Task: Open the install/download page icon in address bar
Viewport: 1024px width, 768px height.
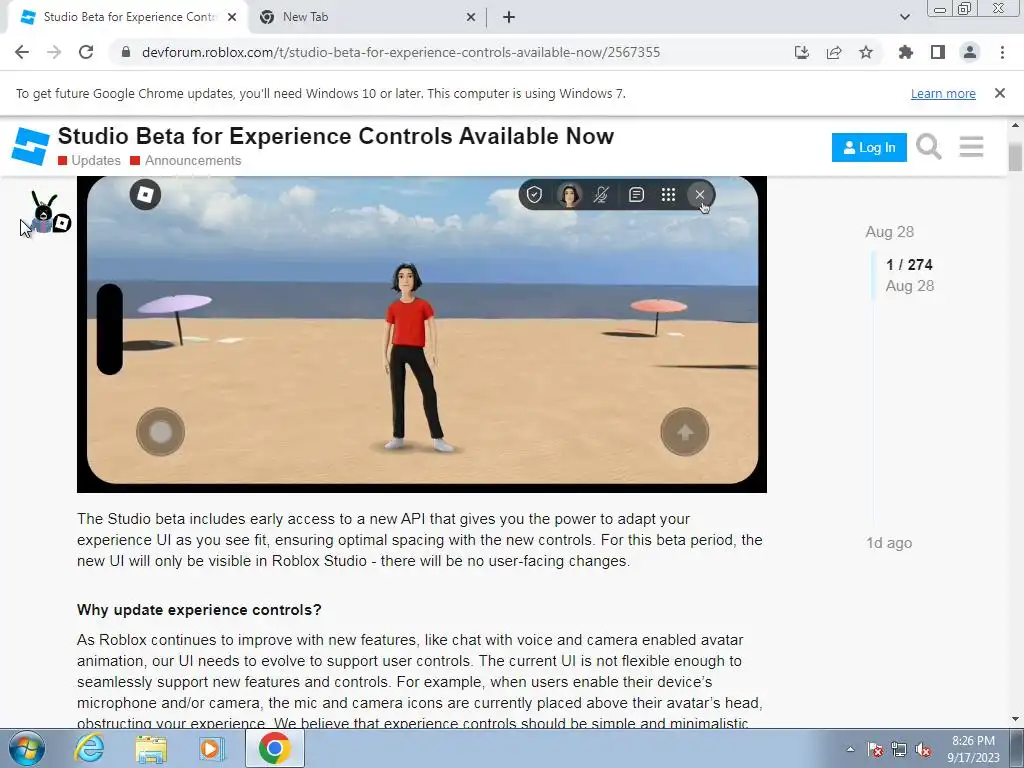Action: [801, 52]
